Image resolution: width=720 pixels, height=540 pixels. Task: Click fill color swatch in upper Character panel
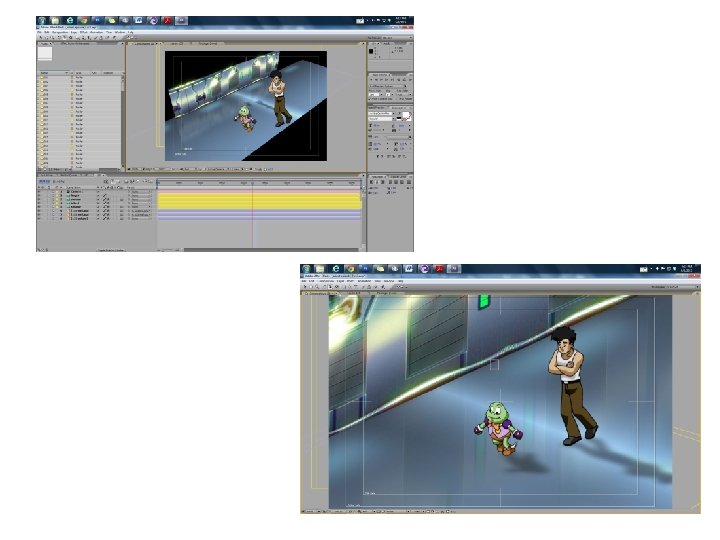pos(405,114)
